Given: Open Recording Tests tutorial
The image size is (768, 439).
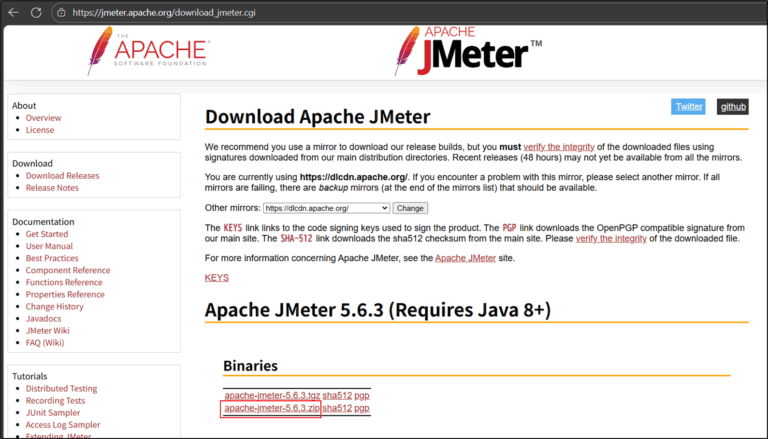Looking at the screenshot, I should 55,401.
